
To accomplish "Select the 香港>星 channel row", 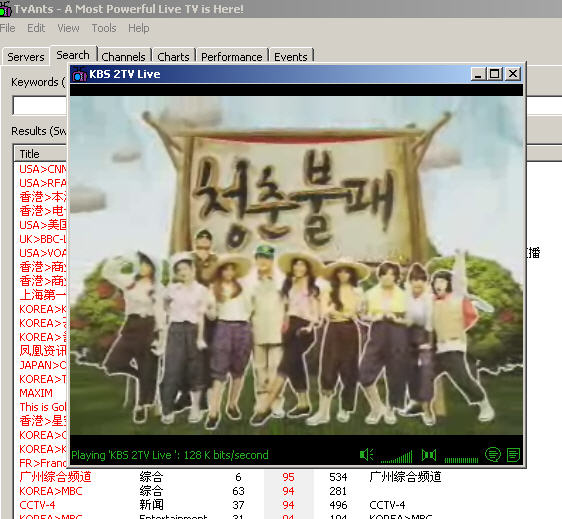I will (x=43, y=421).
